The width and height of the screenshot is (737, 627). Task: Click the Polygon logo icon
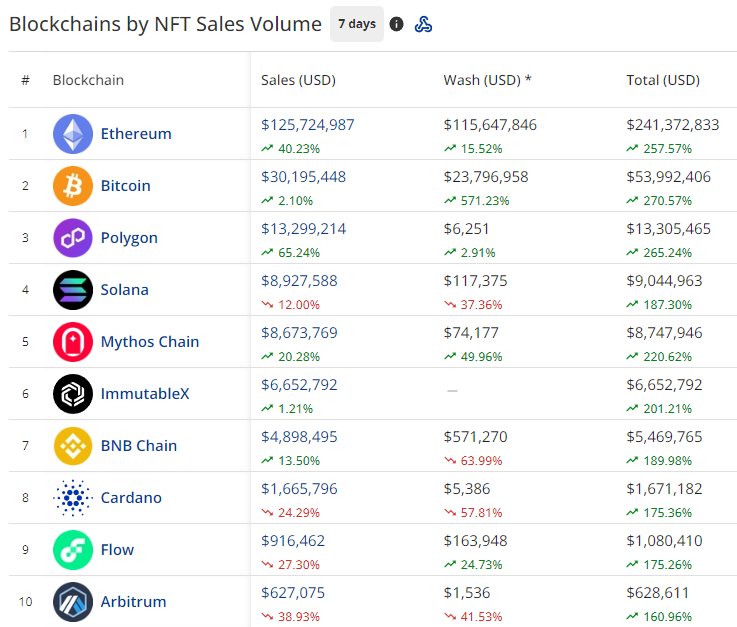point(72,238)
